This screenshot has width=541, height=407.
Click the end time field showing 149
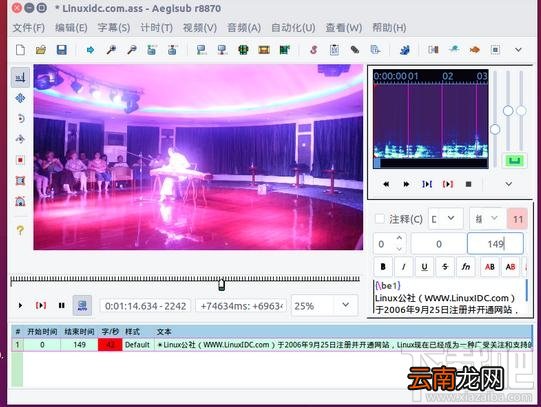click(x=495, y=244)
